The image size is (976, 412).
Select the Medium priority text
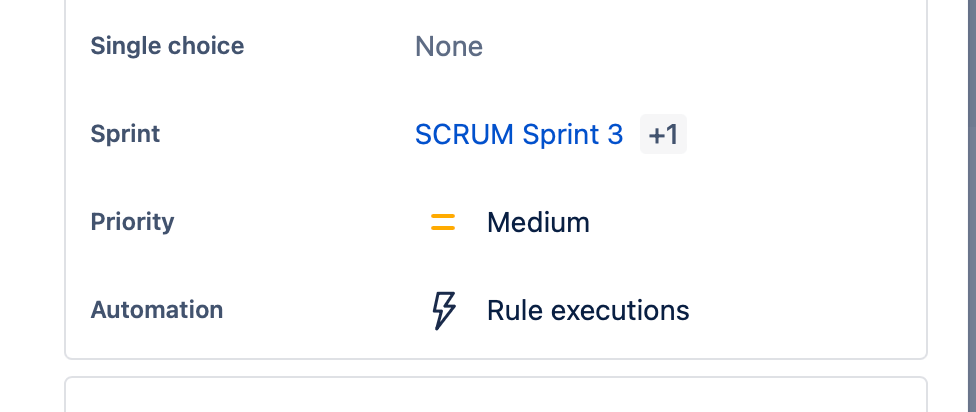538,222
